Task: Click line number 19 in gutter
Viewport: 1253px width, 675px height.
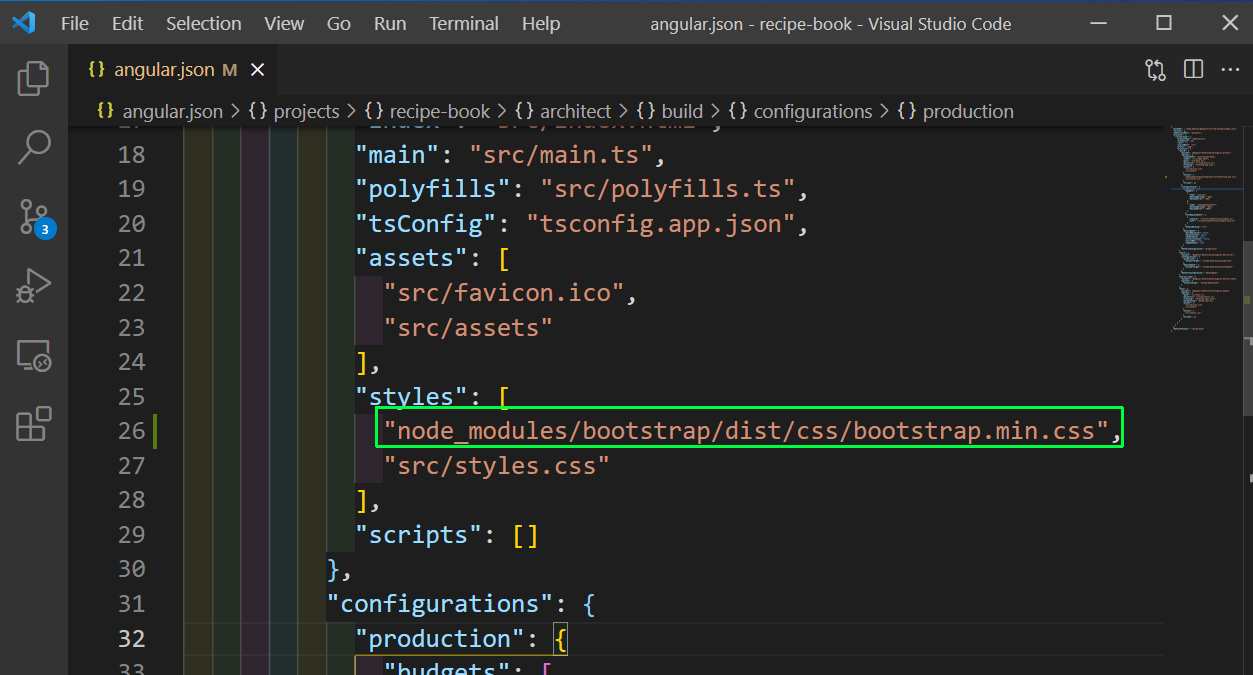Action: pyautogui.click(x=132, y=189)
